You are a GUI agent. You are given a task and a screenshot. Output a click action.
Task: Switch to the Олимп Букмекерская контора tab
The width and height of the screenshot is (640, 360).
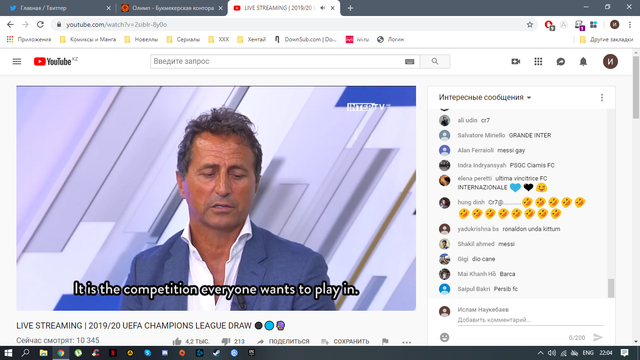171,8
